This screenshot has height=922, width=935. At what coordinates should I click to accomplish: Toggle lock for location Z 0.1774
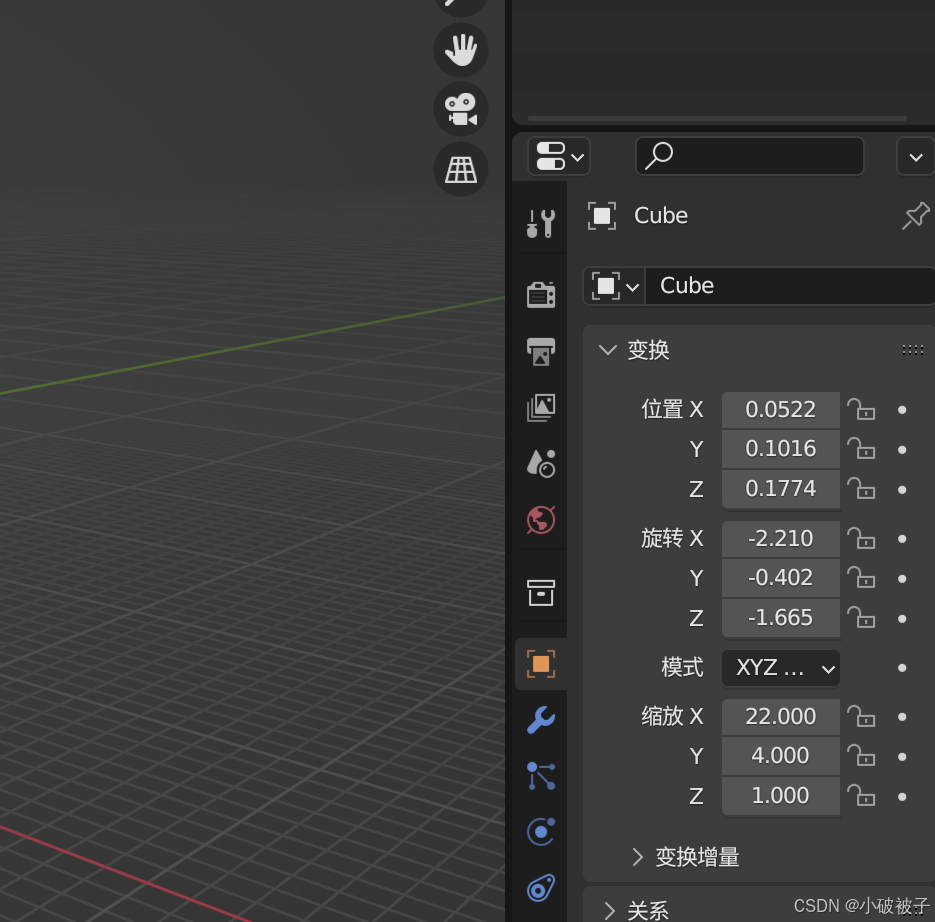(862, 489)
